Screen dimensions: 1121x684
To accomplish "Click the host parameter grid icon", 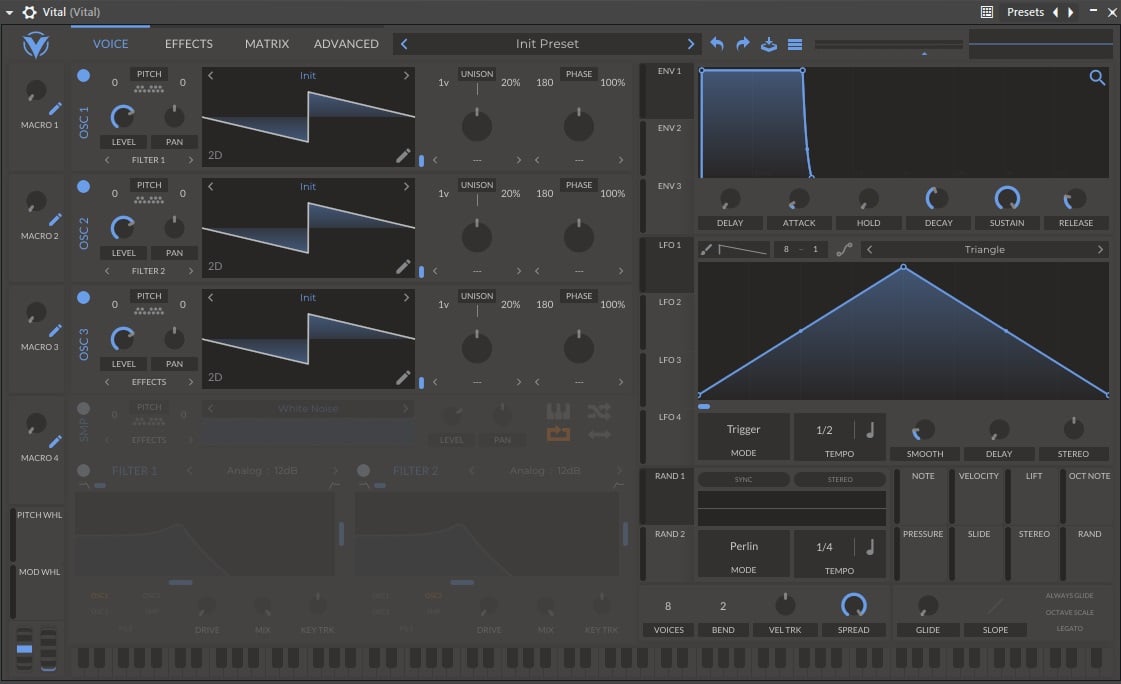I will 987,11.
